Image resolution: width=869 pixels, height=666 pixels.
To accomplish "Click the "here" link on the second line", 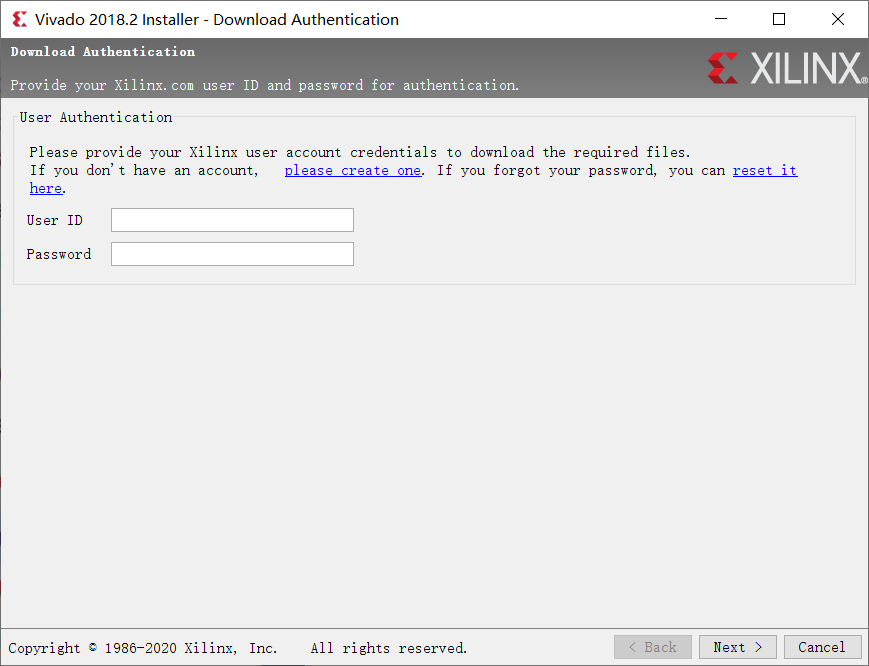I will pos(46,188).
